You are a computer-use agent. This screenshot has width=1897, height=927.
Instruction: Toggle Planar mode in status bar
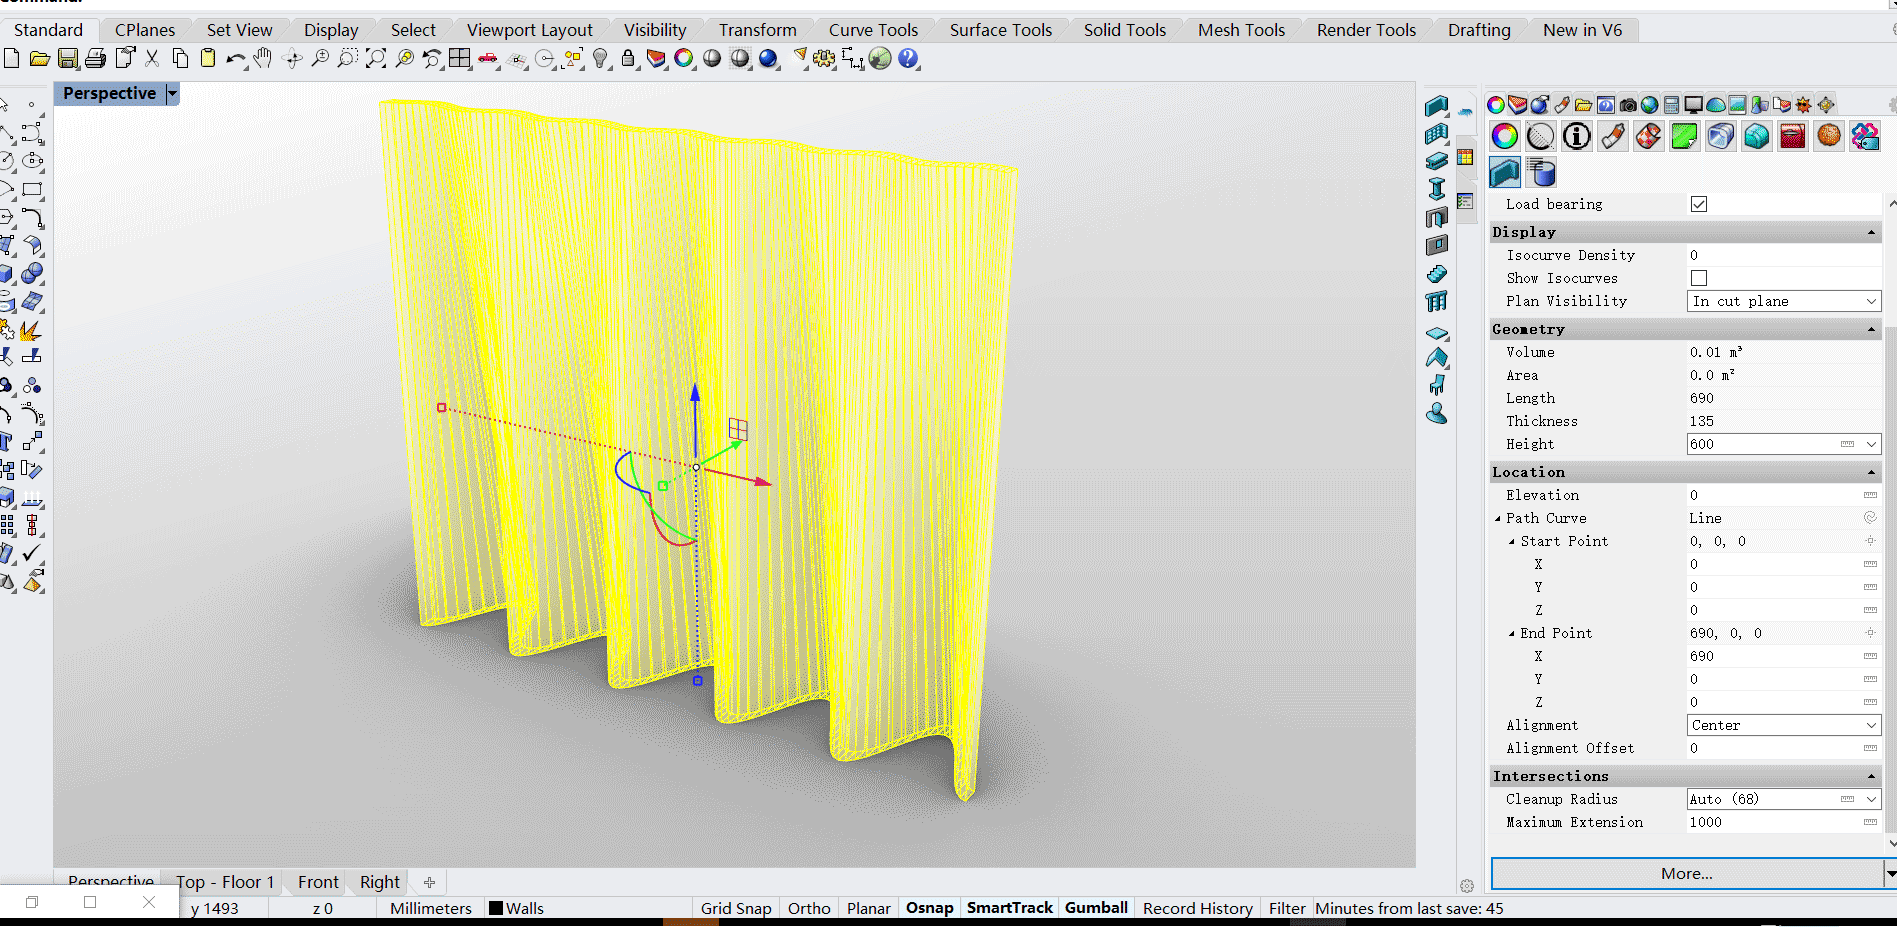point(868,908)
